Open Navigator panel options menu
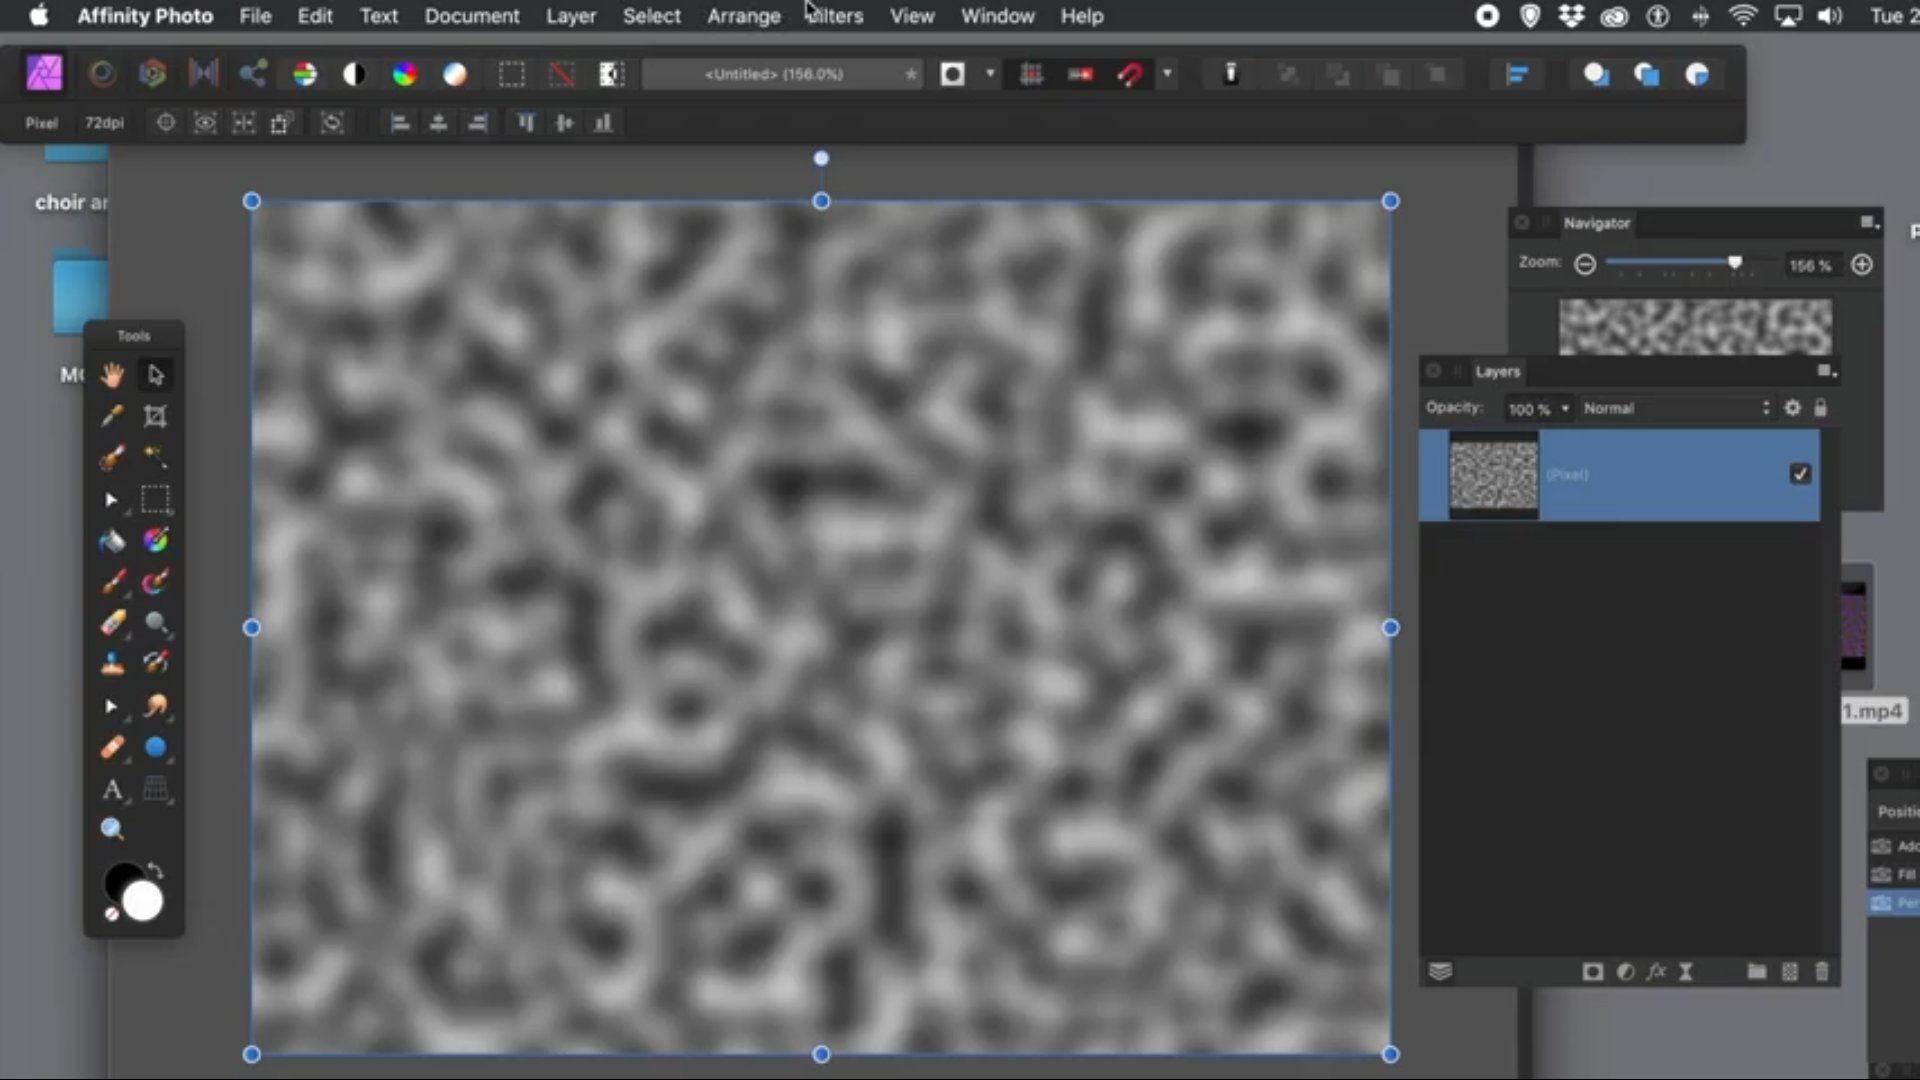 point(1868,223)
